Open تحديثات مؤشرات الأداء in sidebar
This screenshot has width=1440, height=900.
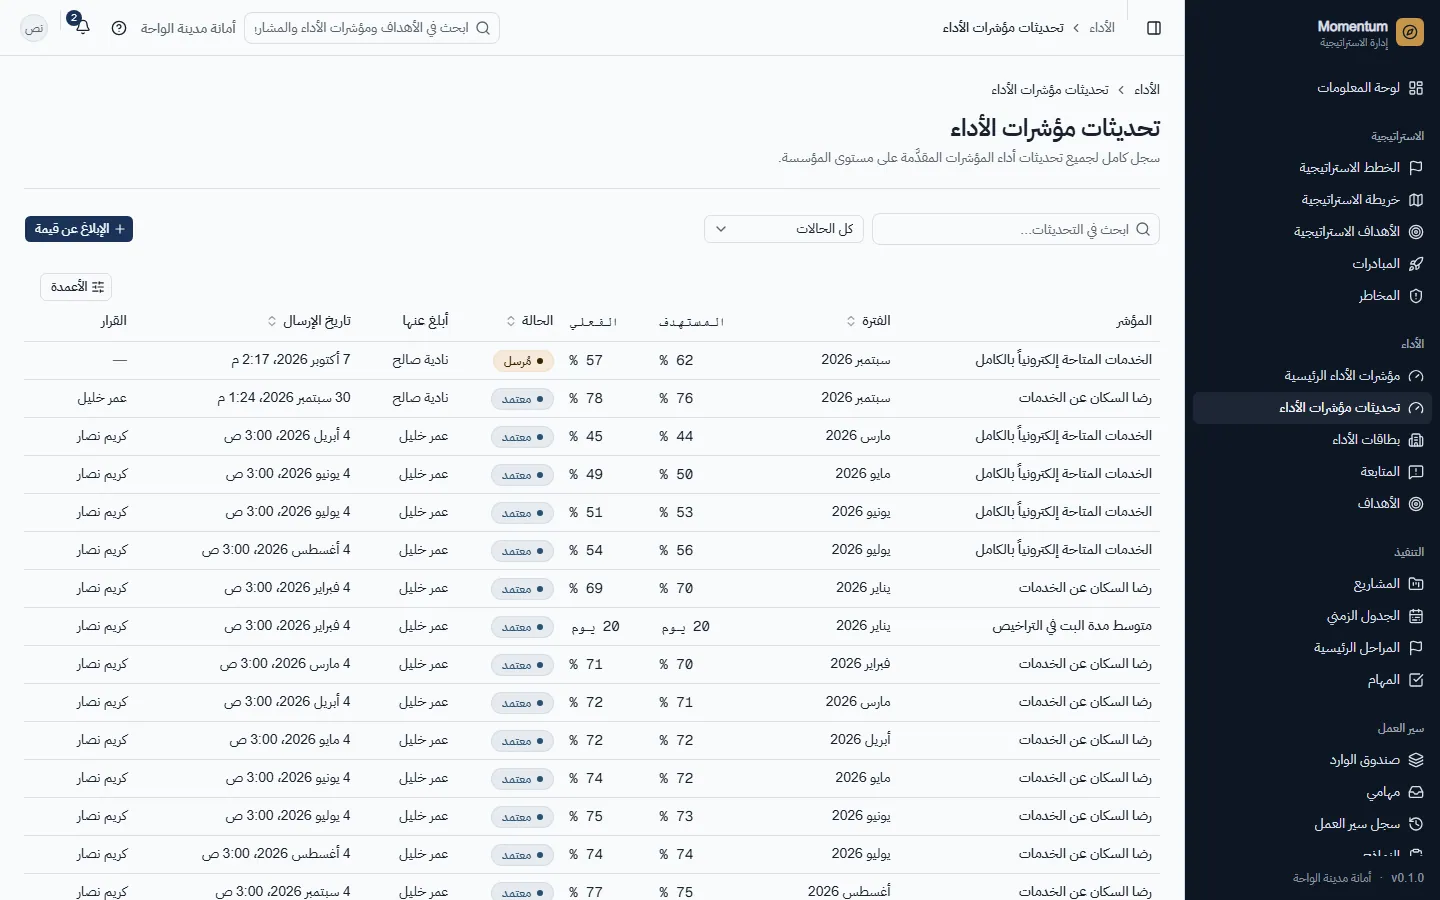[1312, 408]
